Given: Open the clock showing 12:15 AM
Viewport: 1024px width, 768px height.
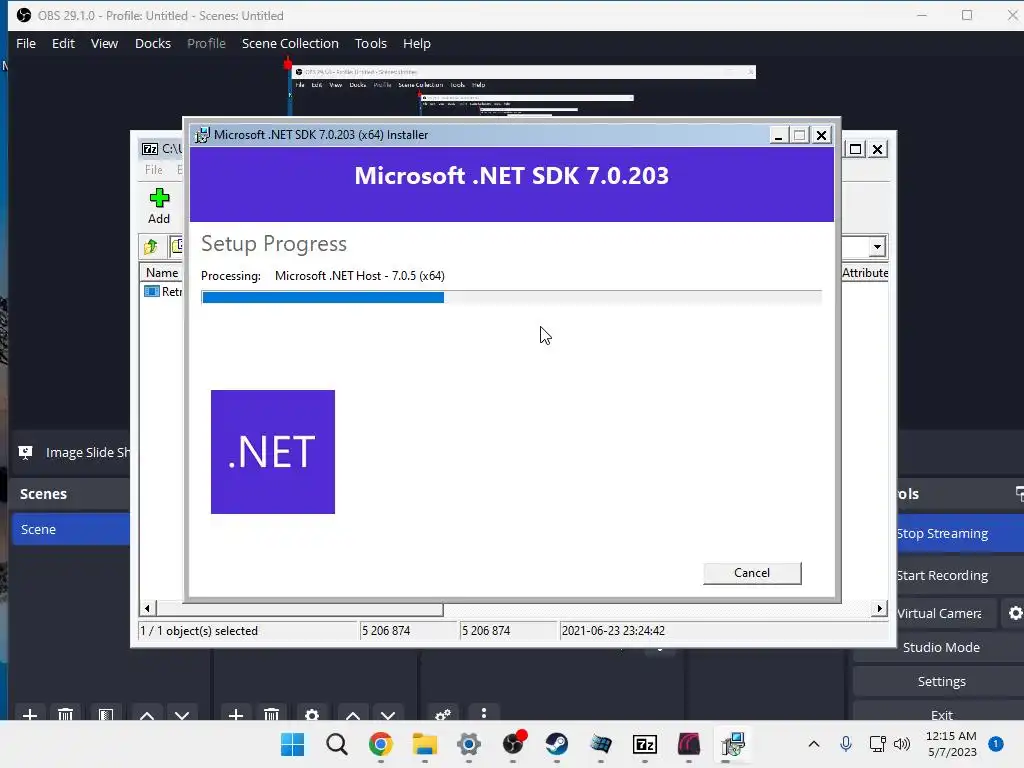Looking at the screenshot, I should coord(951,744).
